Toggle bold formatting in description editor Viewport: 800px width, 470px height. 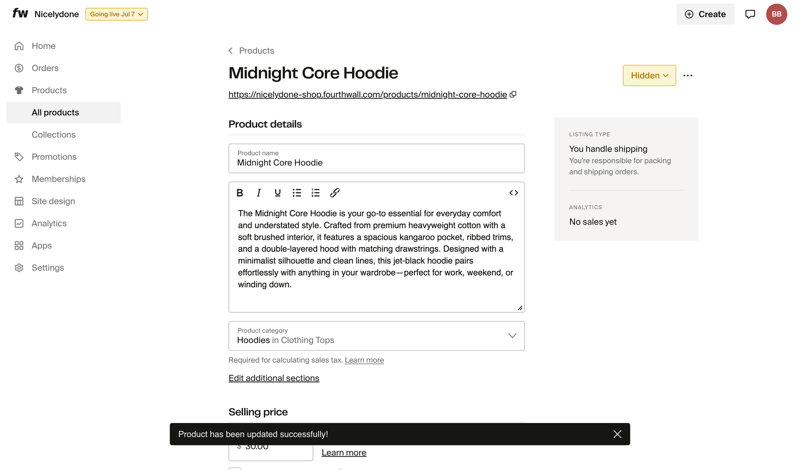[x=240, y=193]
